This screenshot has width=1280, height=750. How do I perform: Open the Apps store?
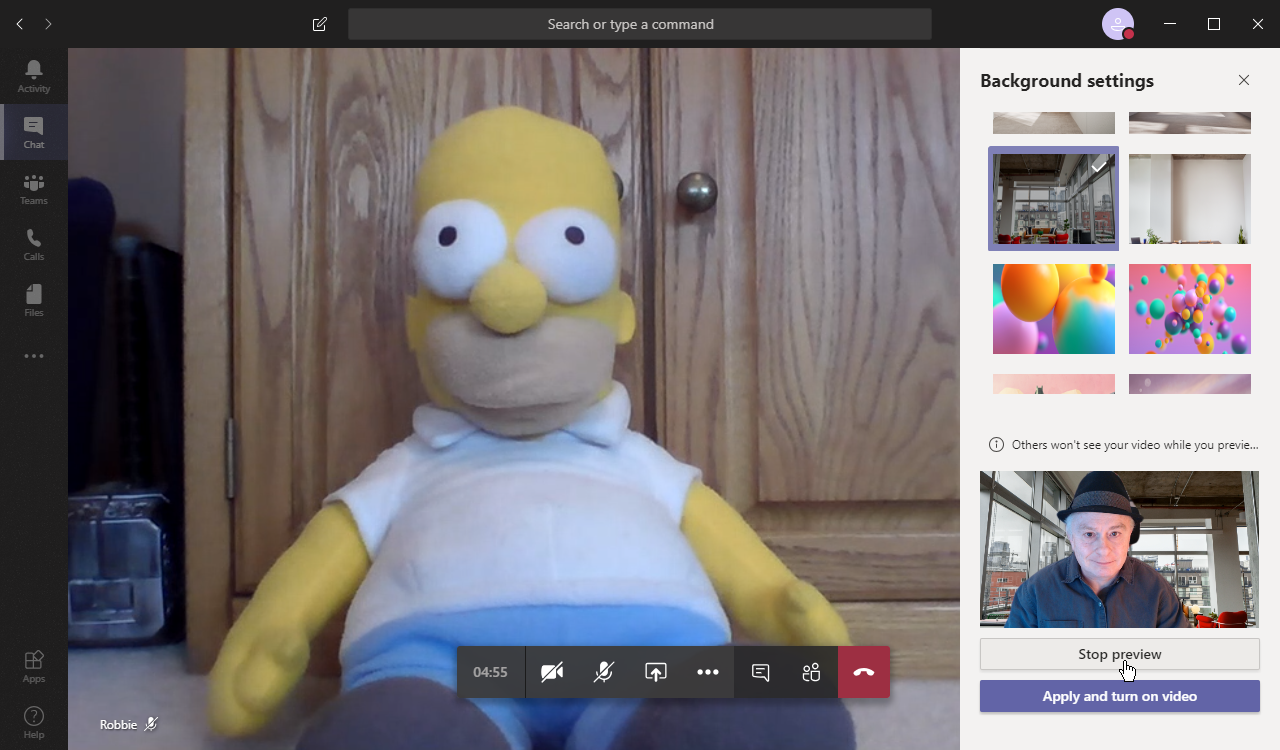click(34, 666)
